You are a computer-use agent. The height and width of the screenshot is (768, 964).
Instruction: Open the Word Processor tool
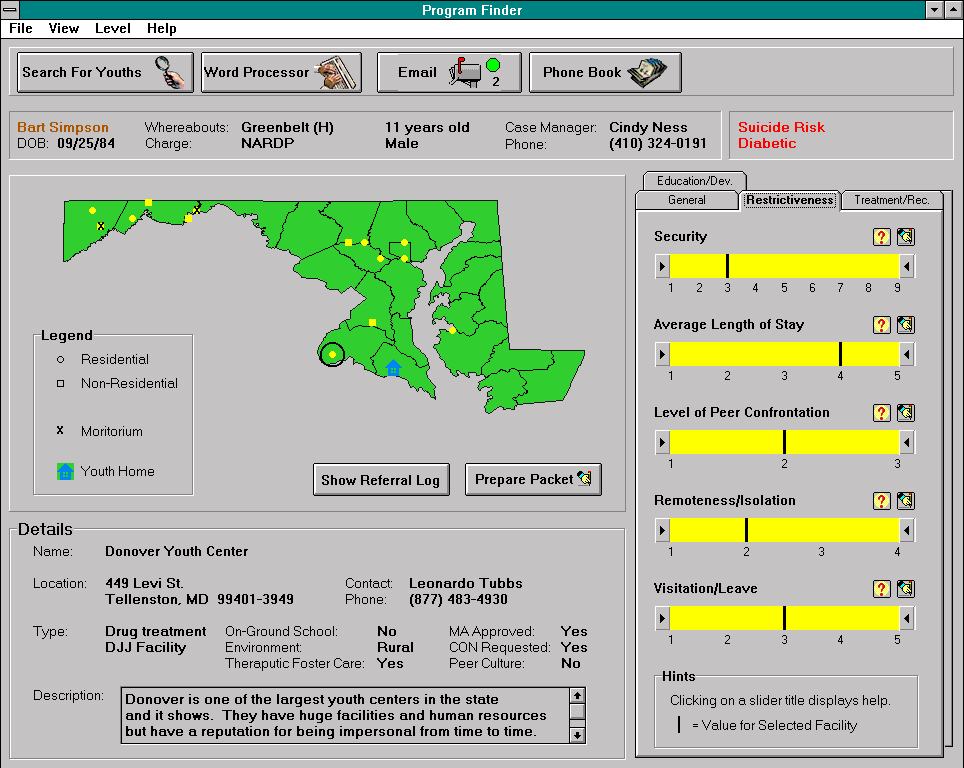(281, 73)
